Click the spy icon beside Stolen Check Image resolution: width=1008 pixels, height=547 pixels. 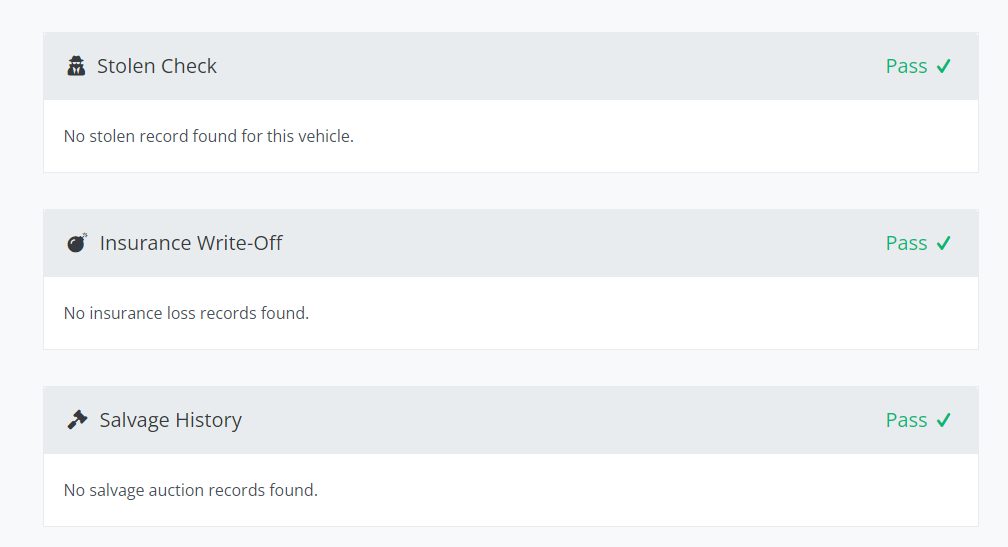point(76,67)
